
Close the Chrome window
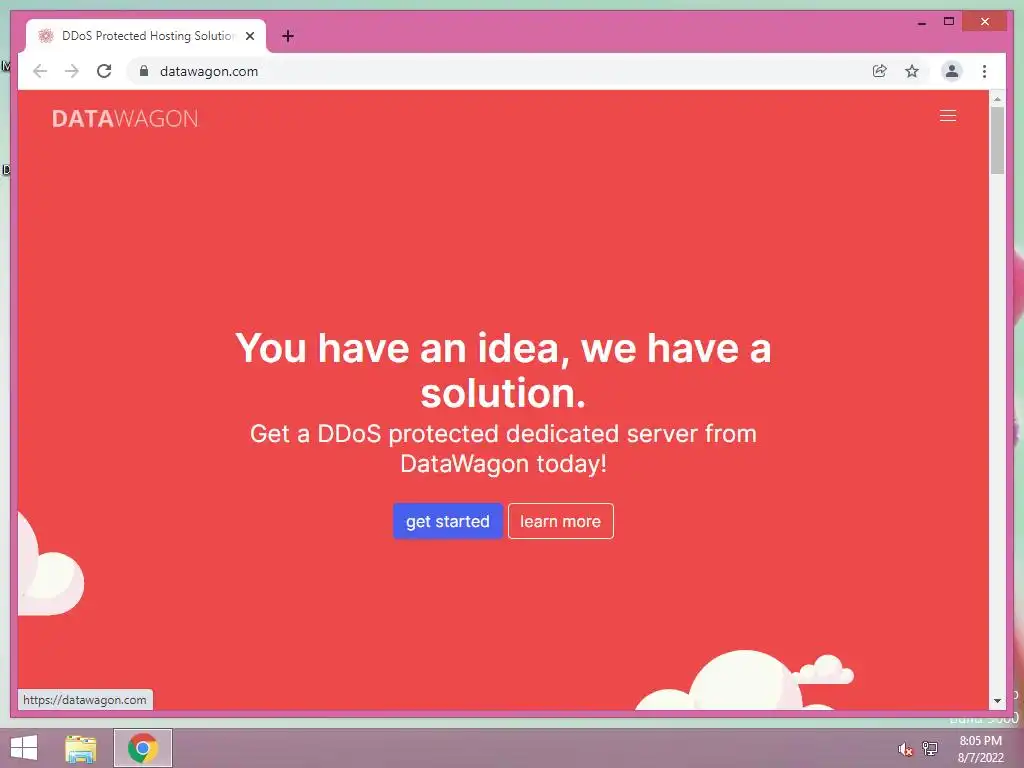pyautogui.click(x=985, y=22)
